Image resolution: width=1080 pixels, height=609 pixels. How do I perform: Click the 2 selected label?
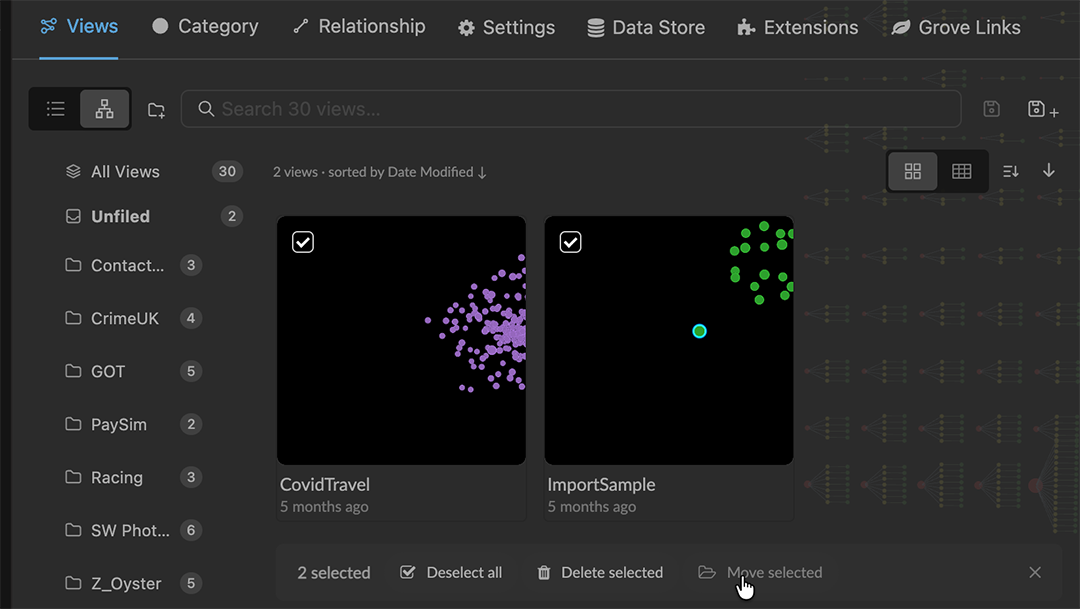point(334,572)
